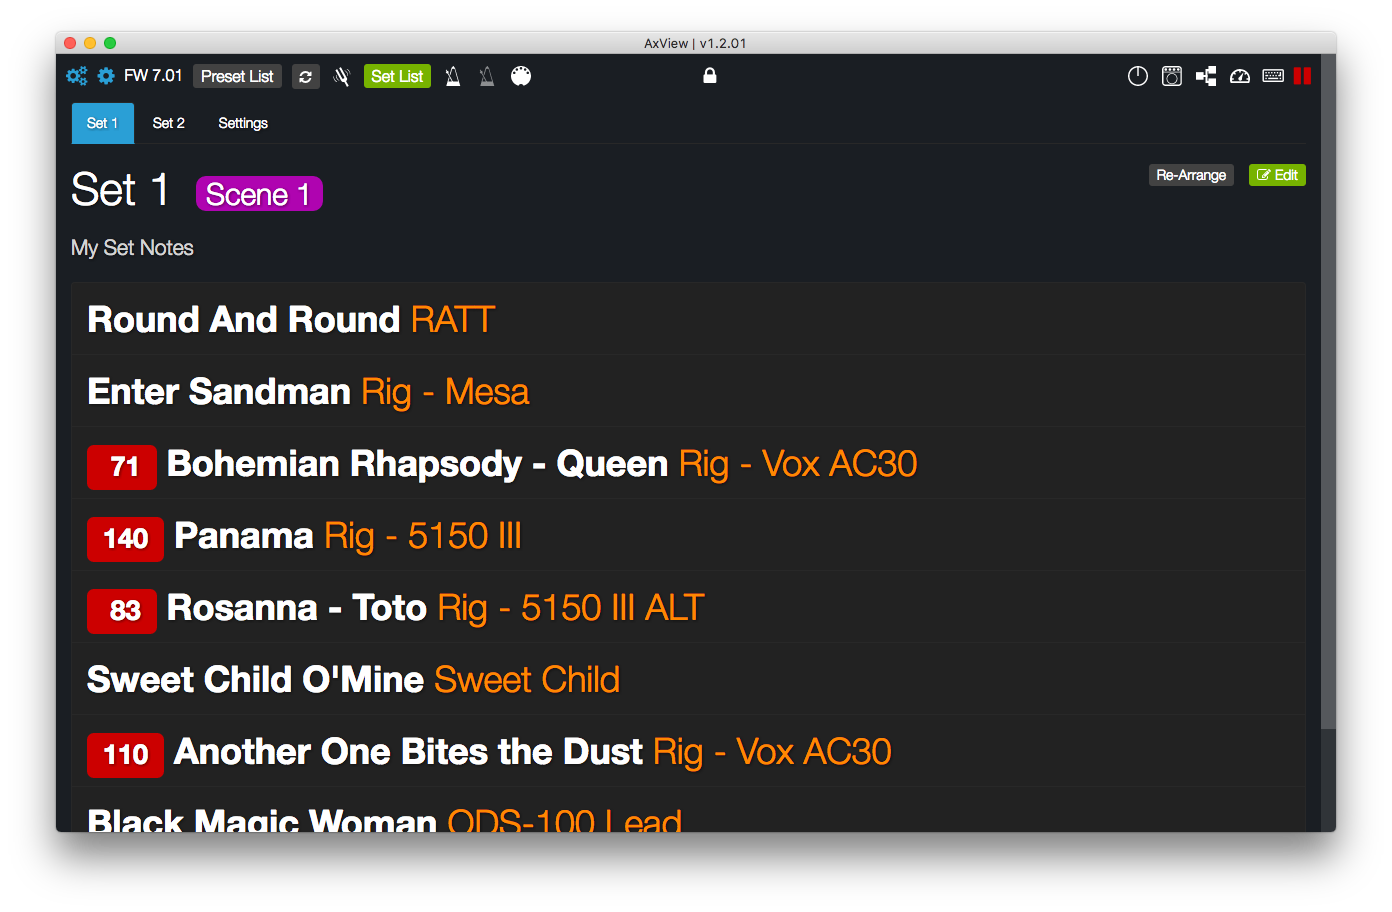Click the RATT preset name
This screenshot has height=912, width=1392.
click(453, 319)
